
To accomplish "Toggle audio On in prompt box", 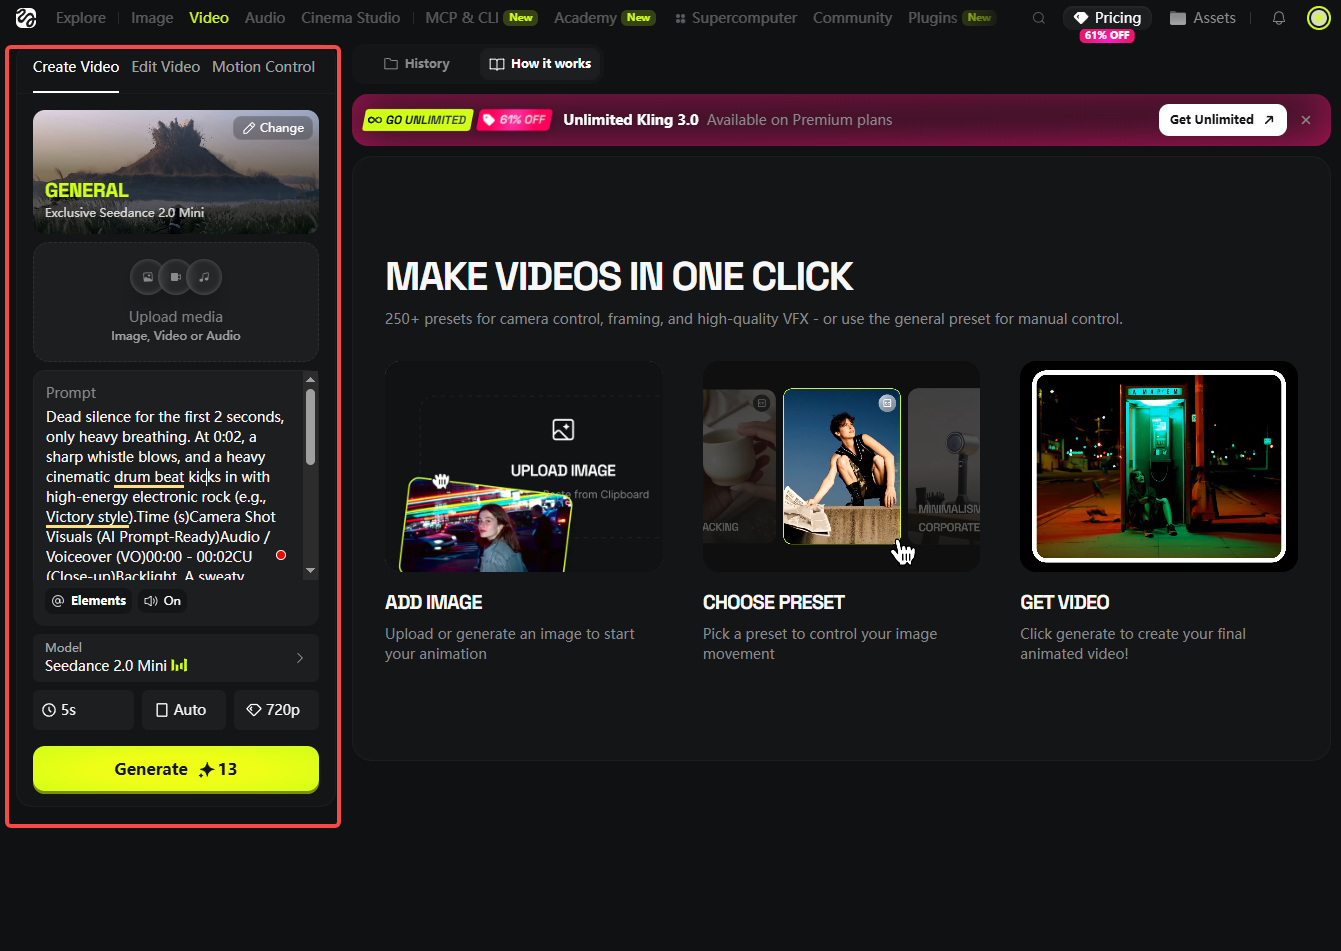I will 162,601.
